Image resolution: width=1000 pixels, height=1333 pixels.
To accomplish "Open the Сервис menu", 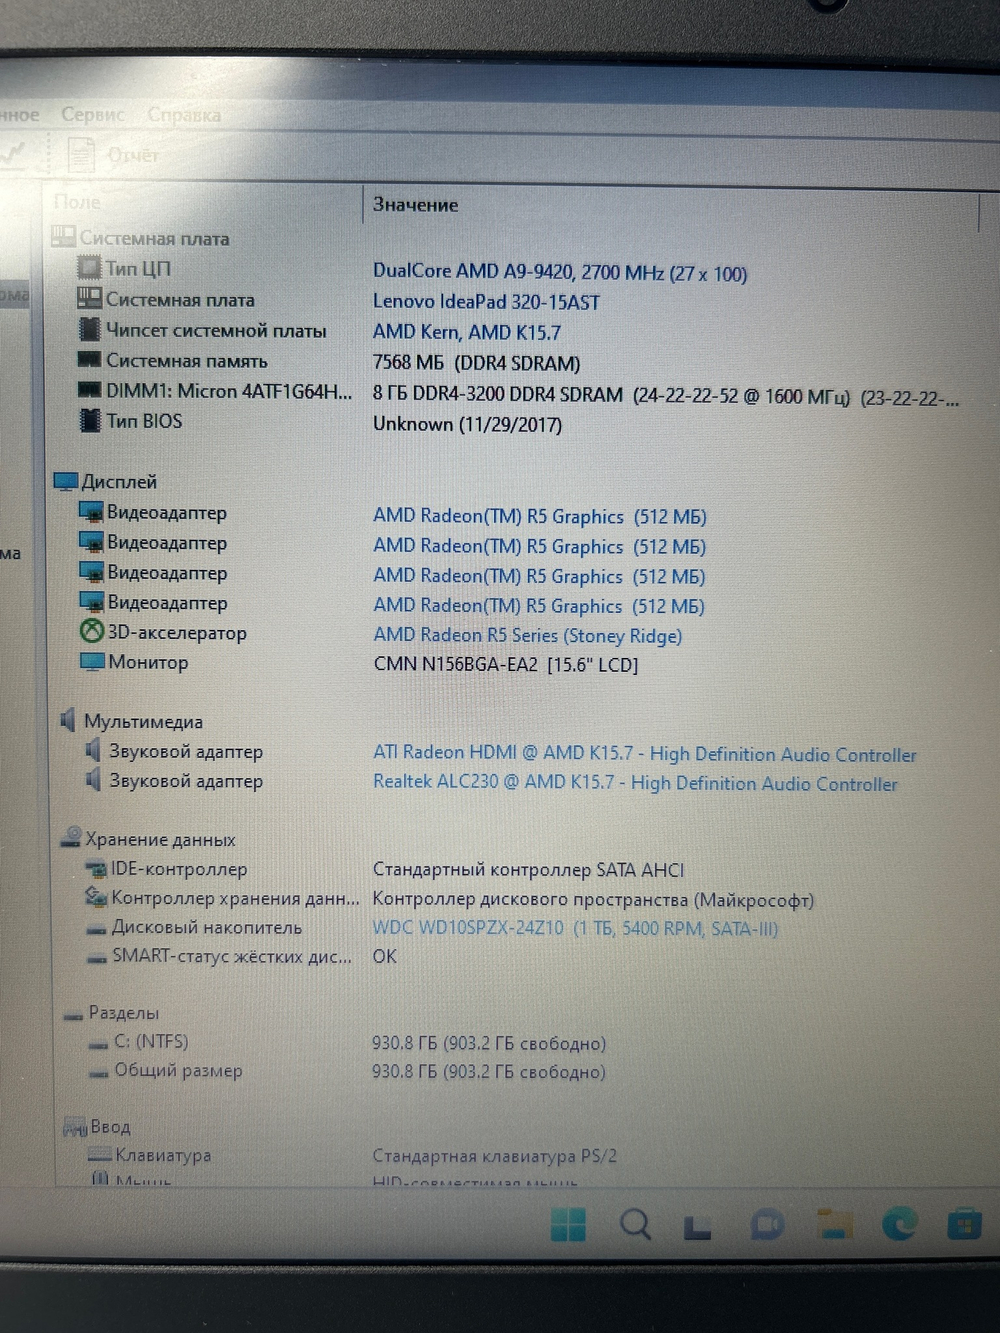I will [92, 115].
